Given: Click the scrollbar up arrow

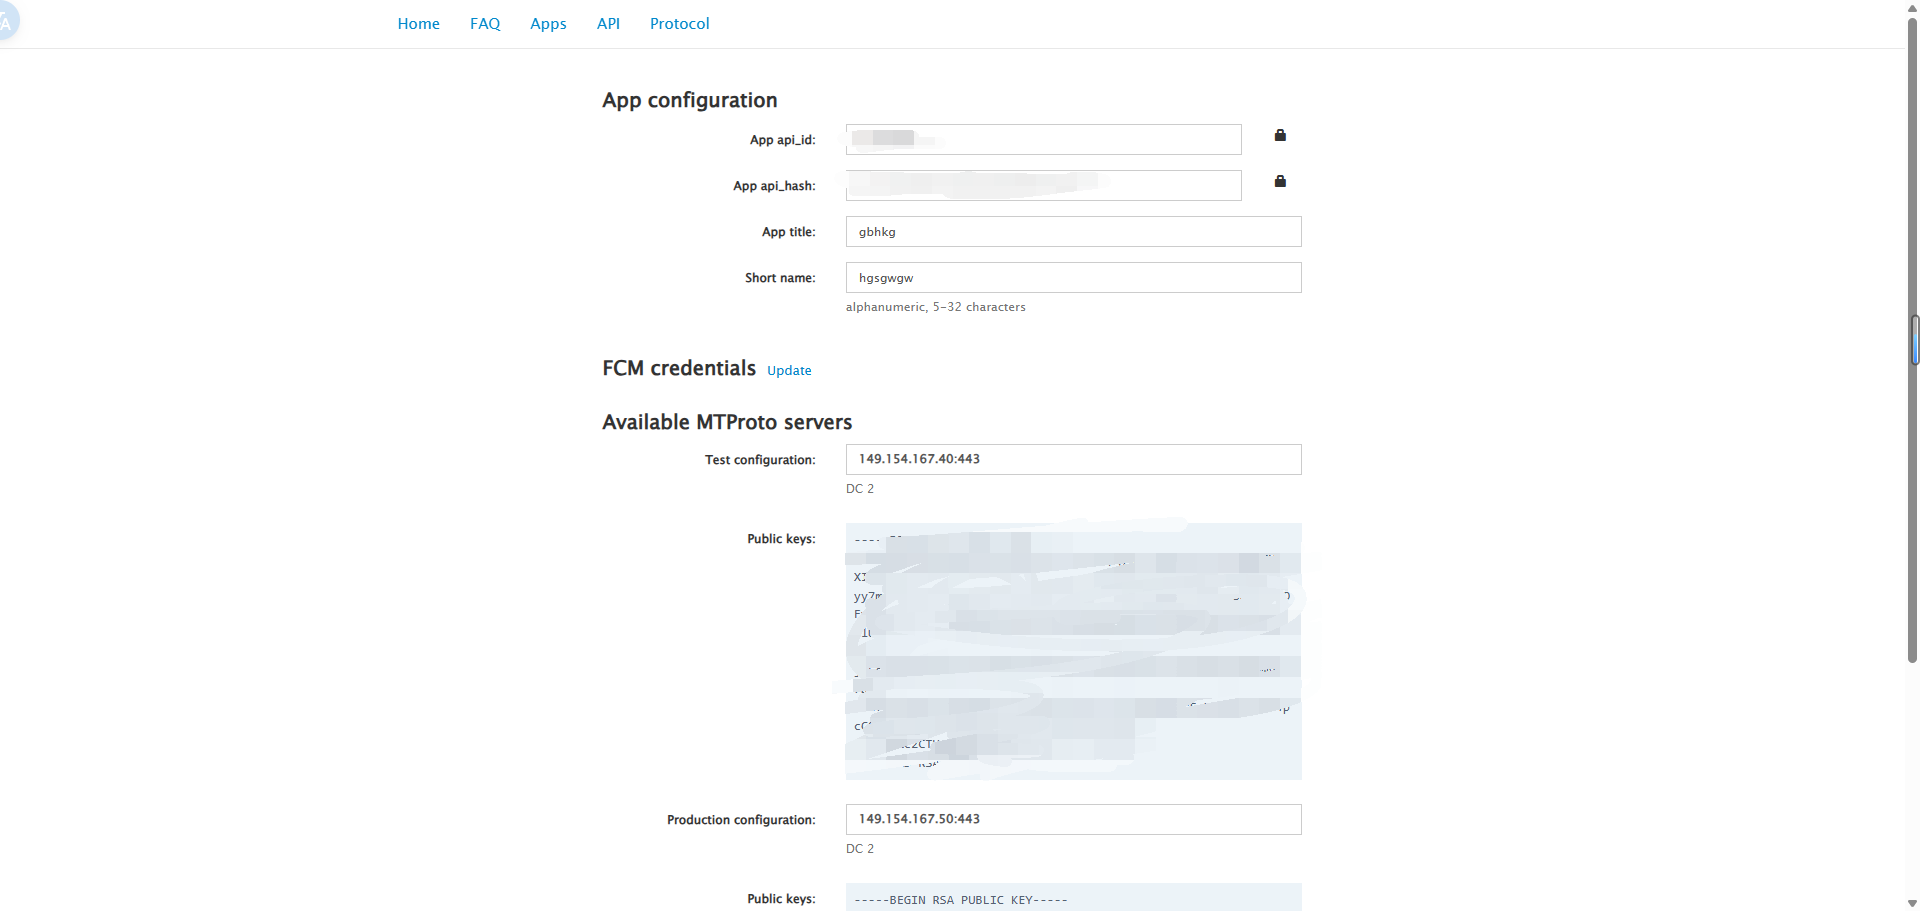Looking at the screenshot, I should 1913,8.
